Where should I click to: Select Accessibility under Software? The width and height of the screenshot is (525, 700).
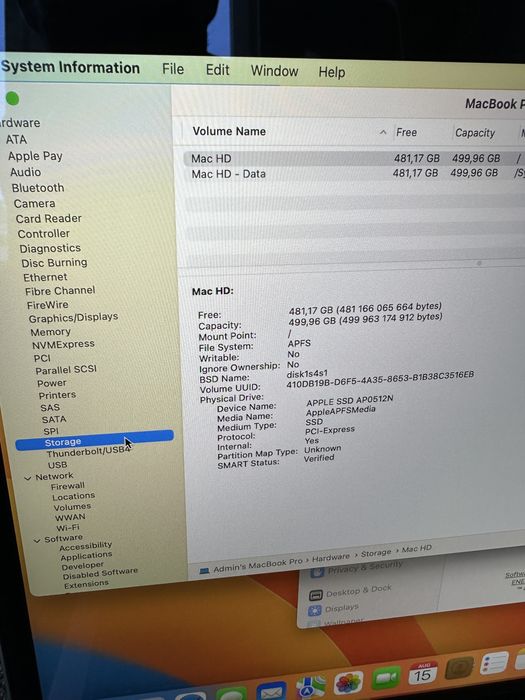coord(85,546)
